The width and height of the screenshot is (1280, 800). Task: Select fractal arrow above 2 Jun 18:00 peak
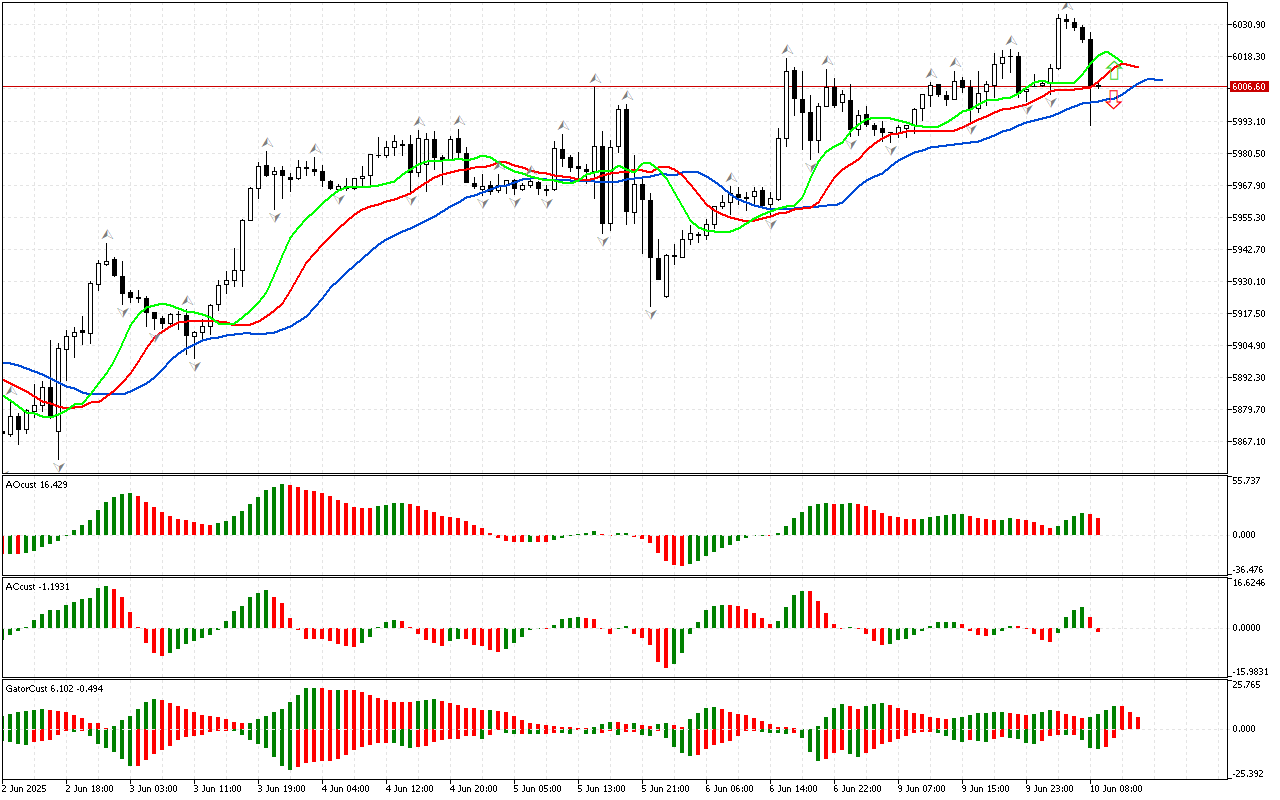(x=105, y=234)
